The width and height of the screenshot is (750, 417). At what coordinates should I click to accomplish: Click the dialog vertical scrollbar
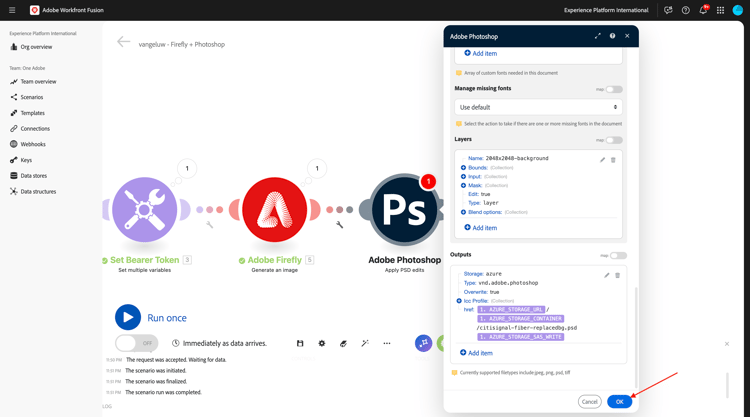pos(636,337)
